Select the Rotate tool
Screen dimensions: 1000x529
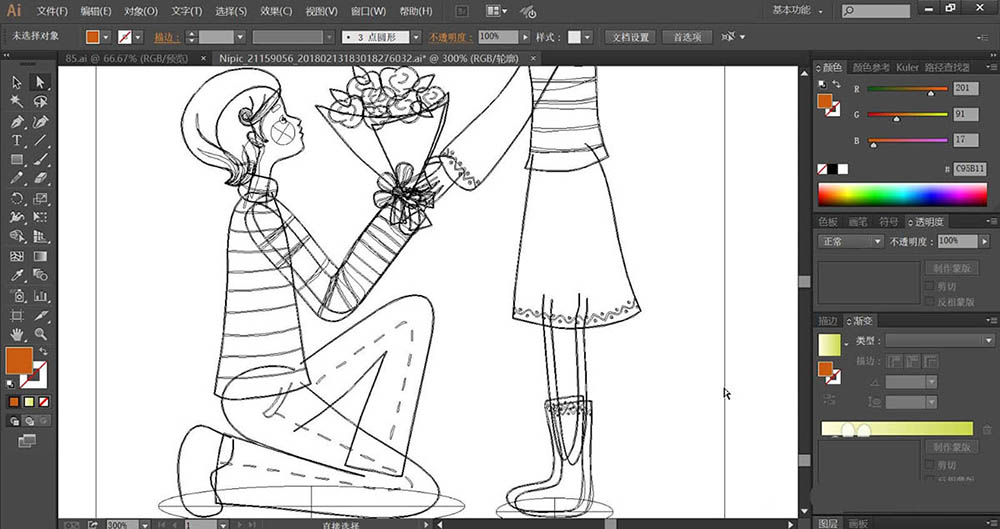17,198
